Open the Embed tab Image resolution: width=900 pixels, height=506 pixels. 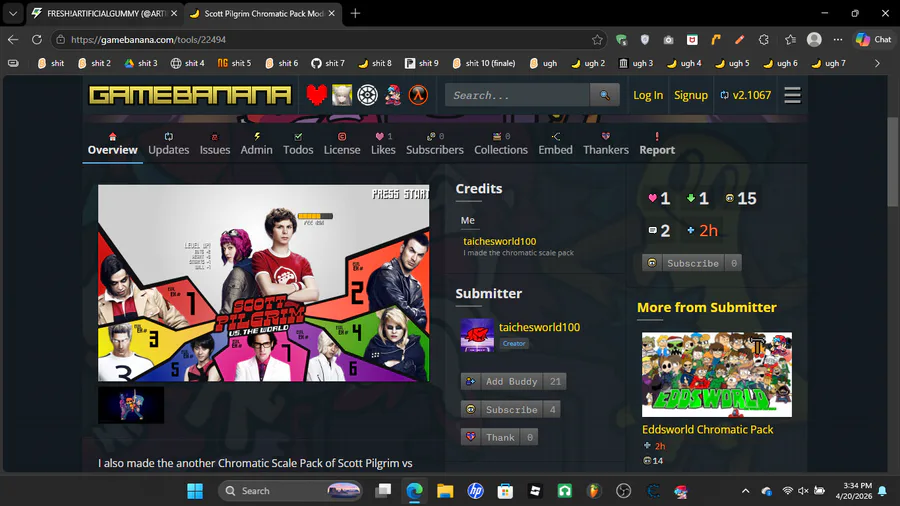[x=555, y=144]
